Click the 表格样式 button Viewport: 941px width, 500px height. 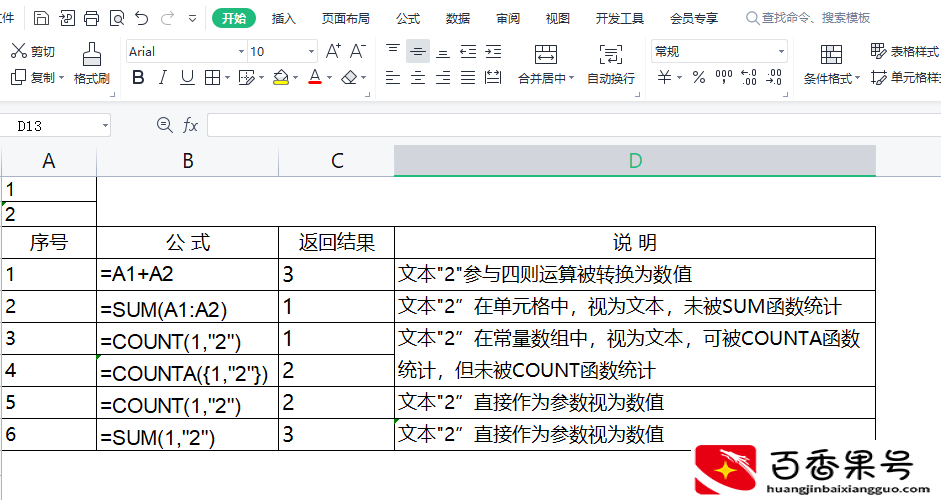click(905, 52)
